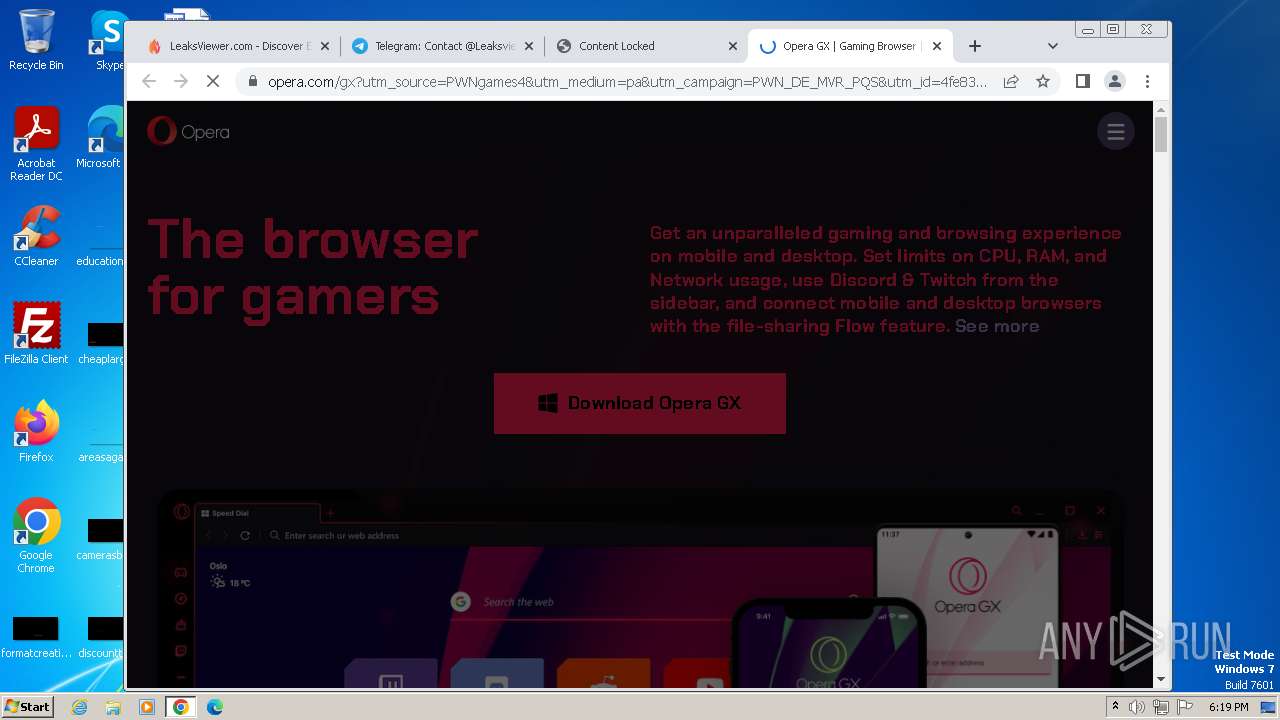The height and width of the screenshot is (720, 1280).
Task: Open the network tray icon
Action: pyautogui.click(x=1161, y=707)
